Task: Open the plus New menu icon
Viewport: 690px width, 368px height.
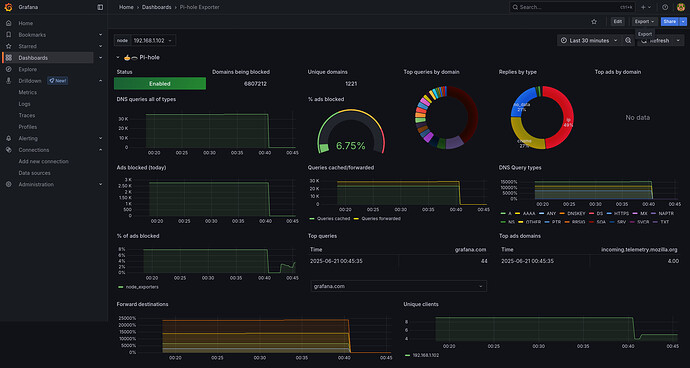Action: 646,7
